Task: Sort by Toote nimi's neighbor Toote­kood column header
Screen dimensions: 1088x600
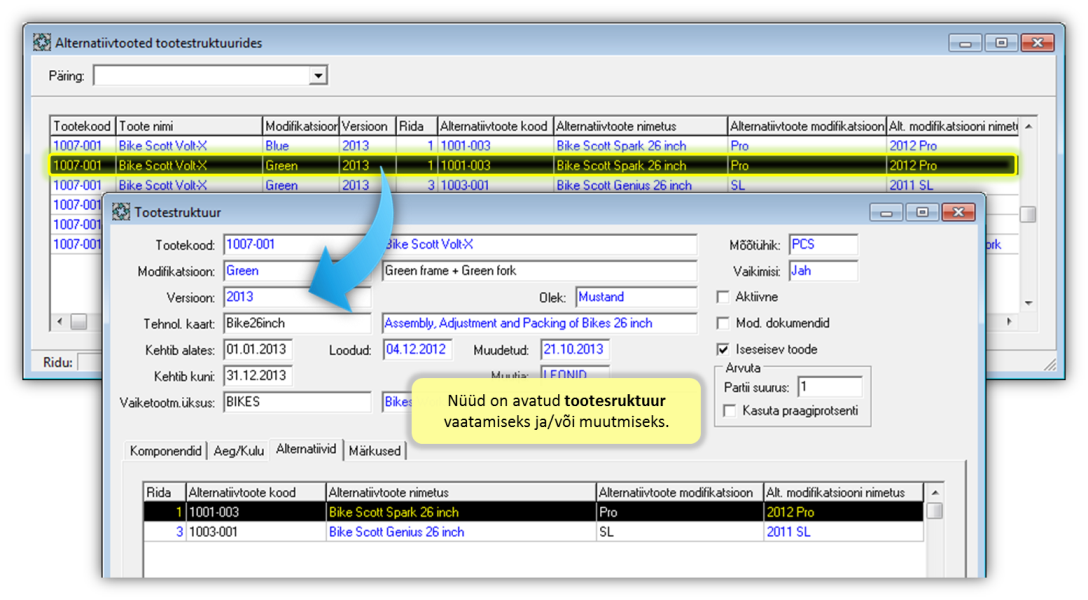Action: [83, 126]
